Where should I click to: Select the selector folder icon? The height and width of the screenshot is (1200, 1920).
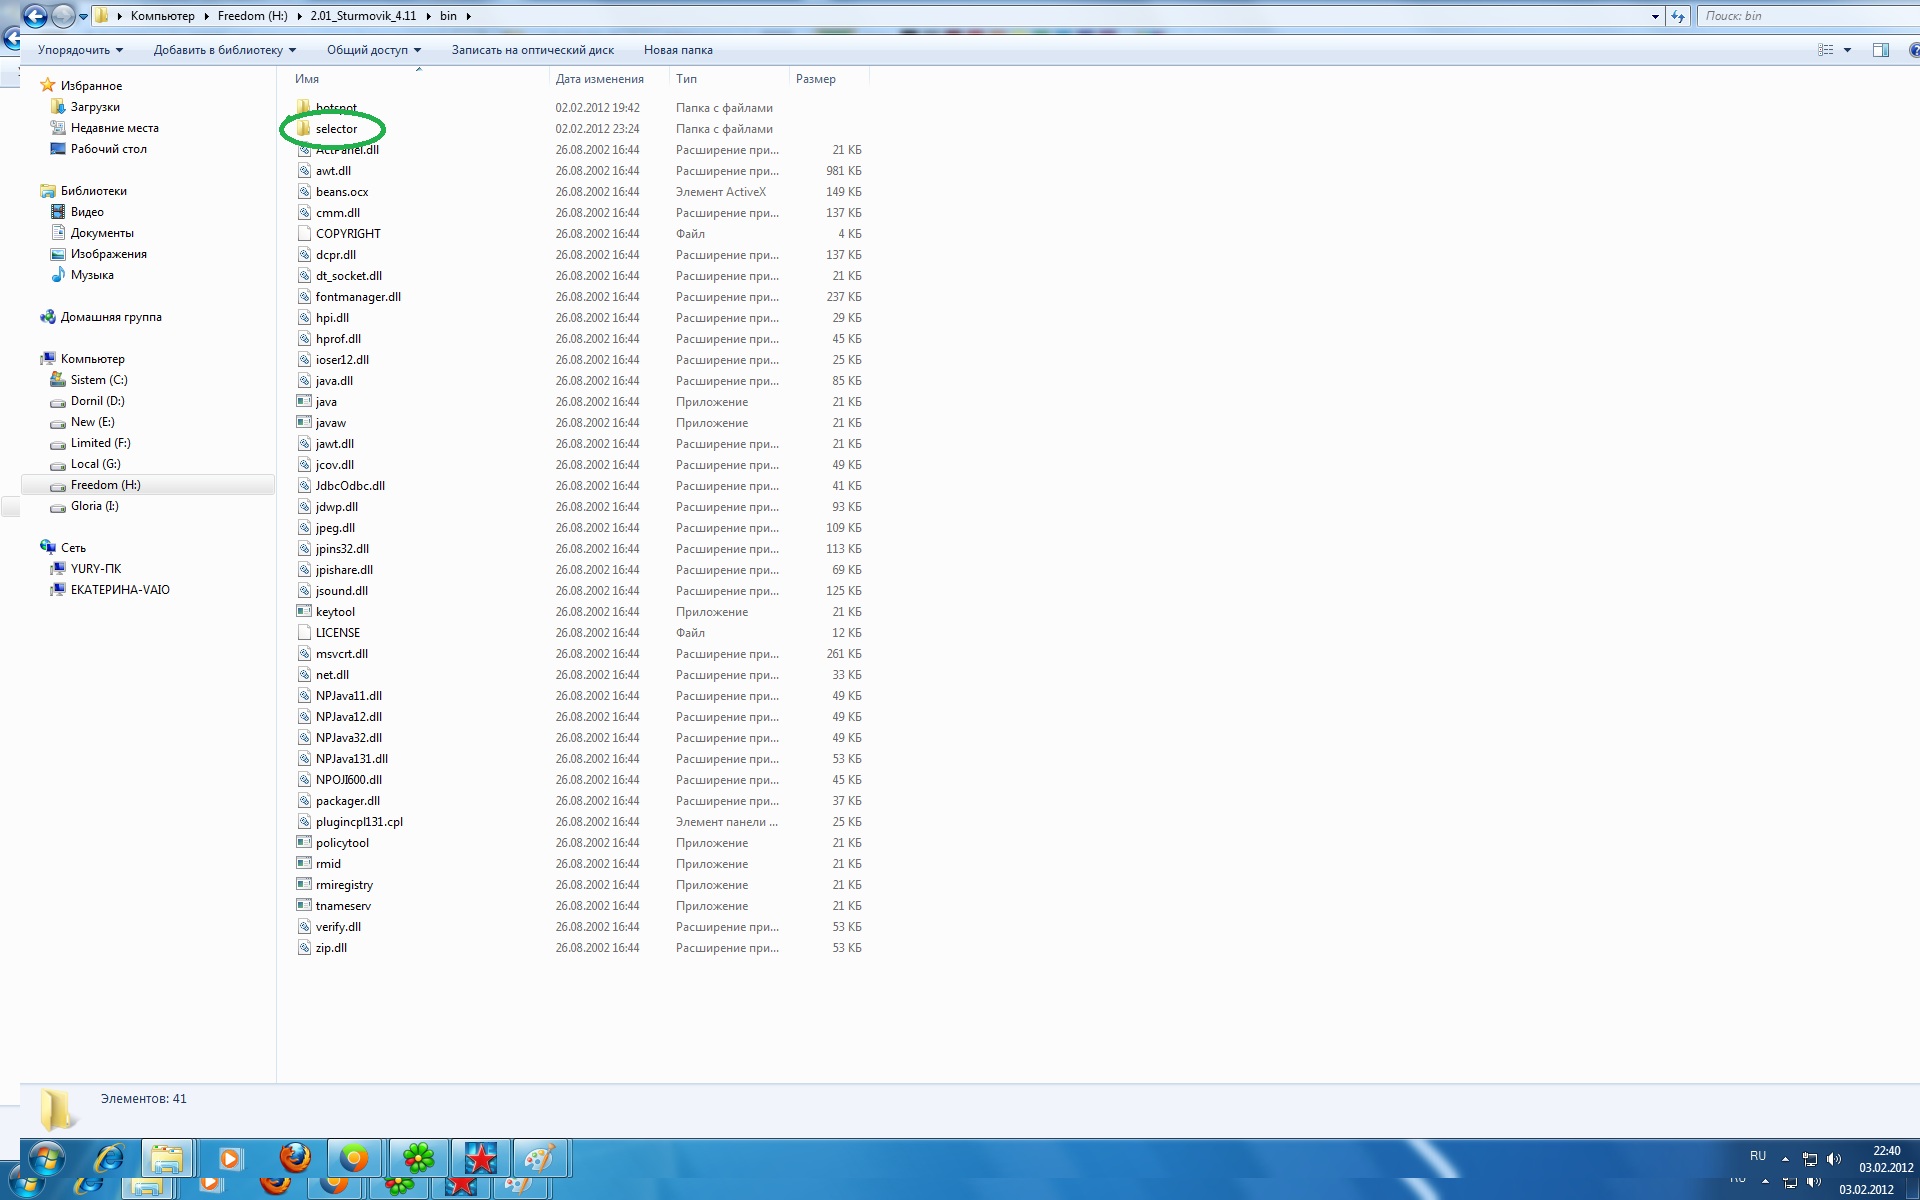pyautogui.click(x=304, y=129)
